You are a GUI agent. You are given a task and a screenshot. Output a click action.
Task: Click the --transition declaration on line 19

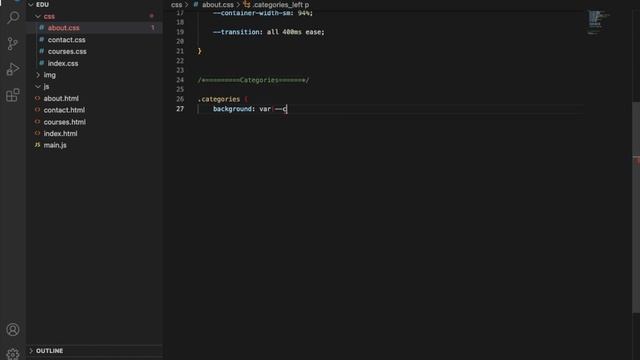[x=269, y=32]
